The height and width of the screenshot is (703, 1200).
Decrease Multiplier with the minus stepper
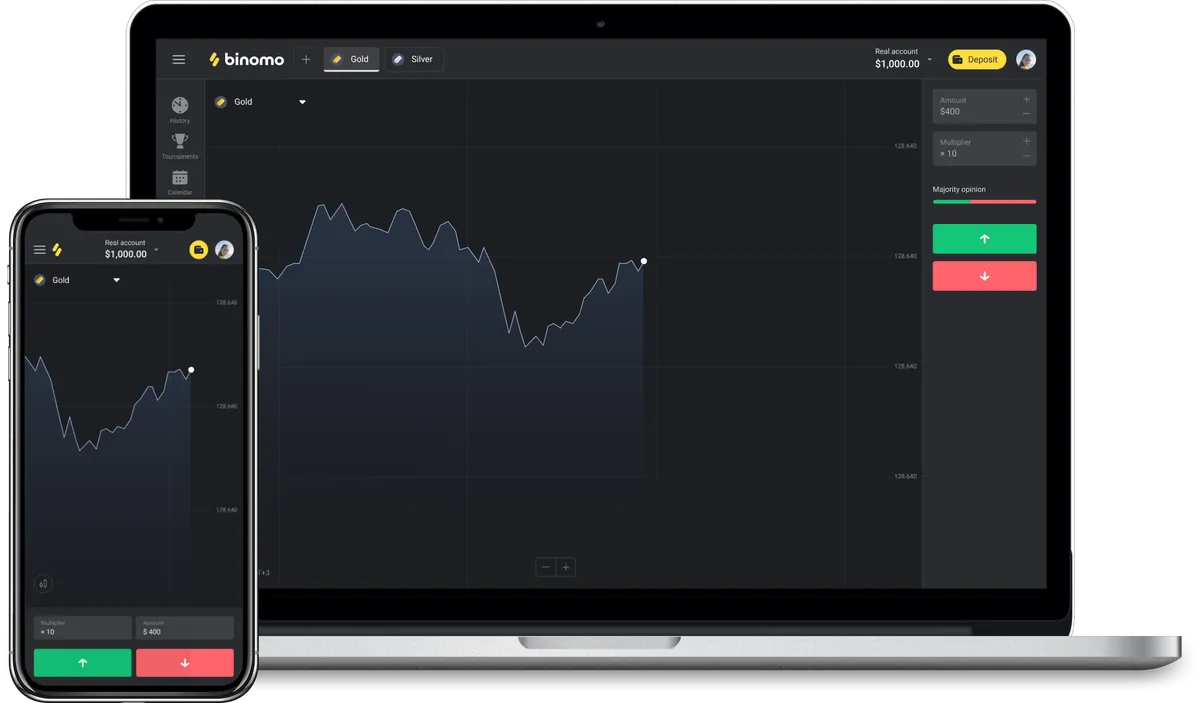pyautogui.click(x=1026, y=156)
